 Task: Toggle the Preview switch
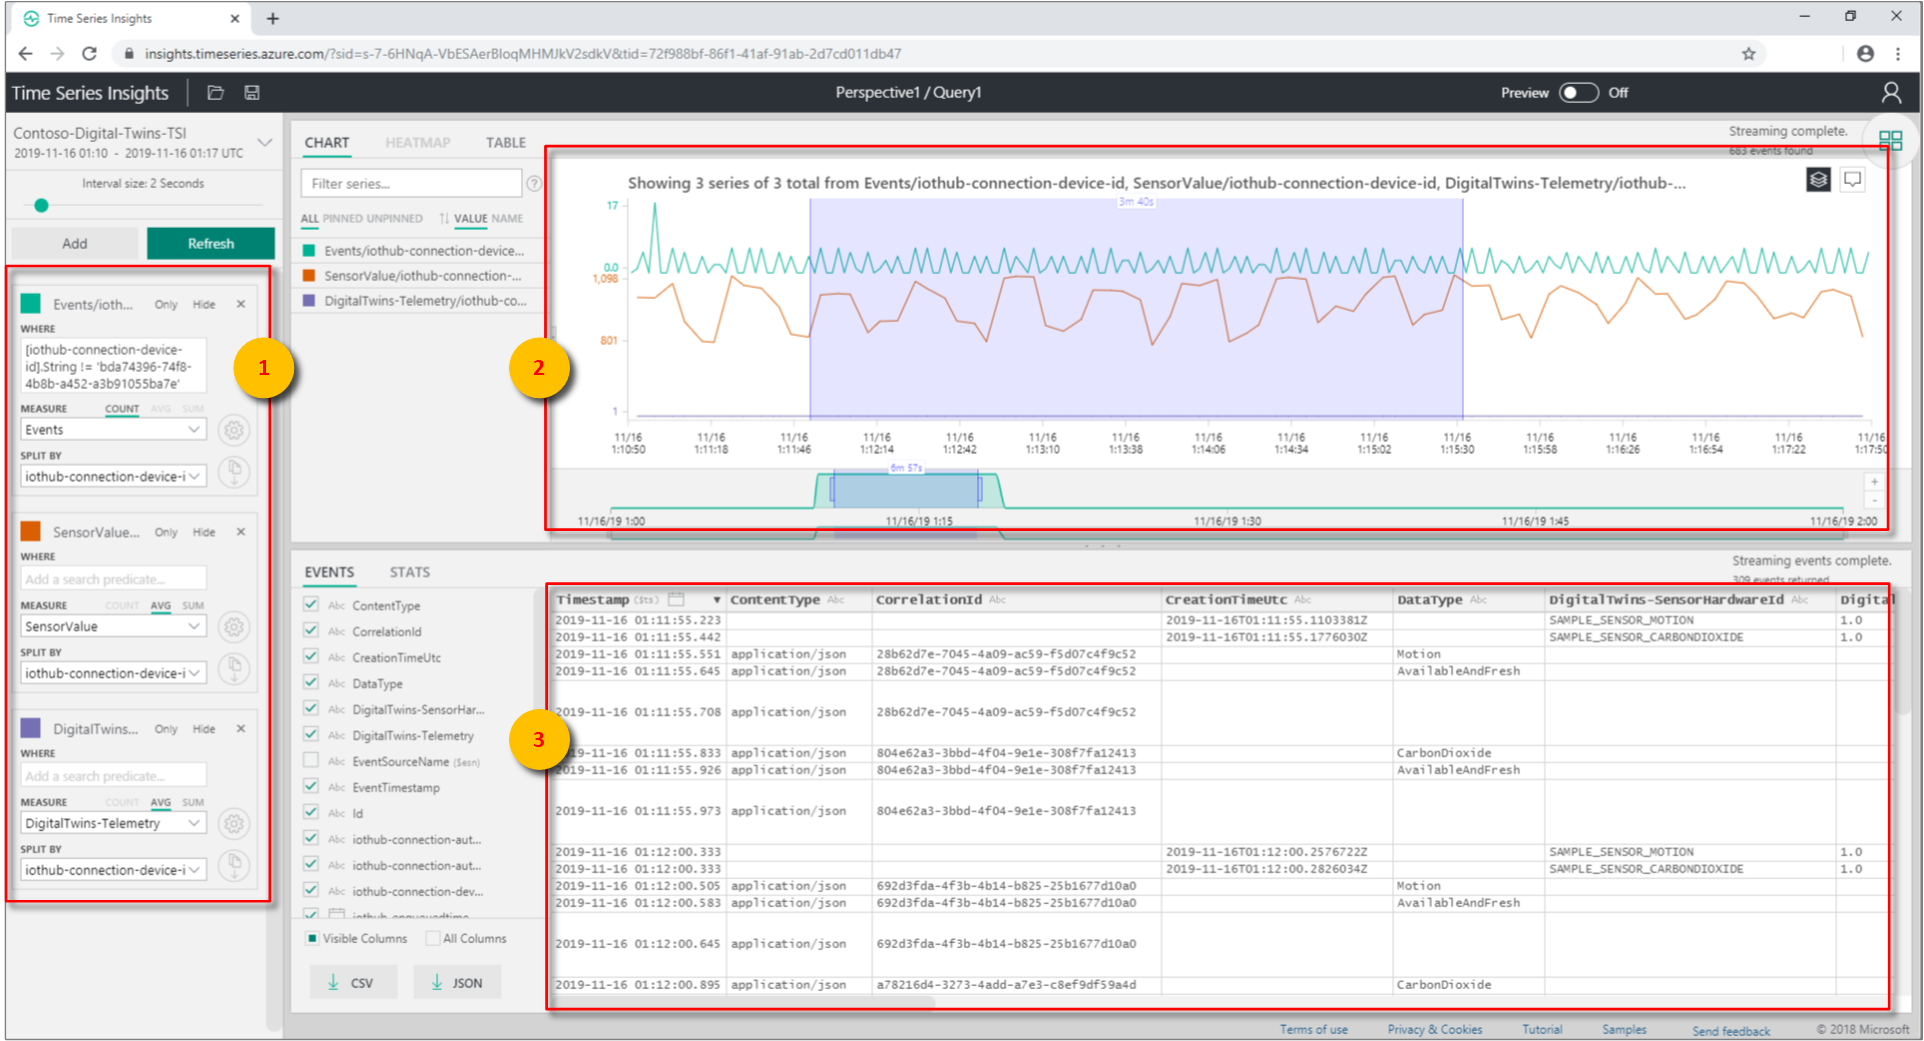pos(1579,93)
